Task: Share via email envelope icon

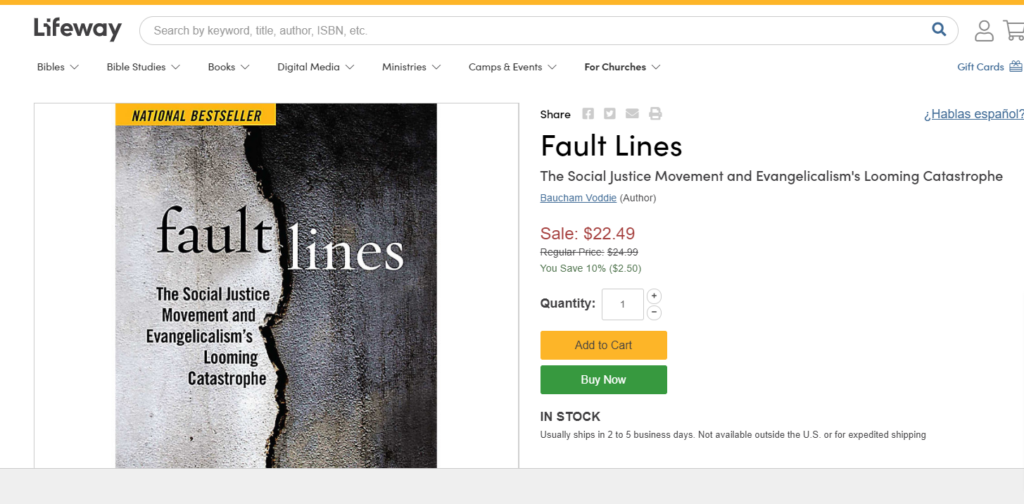Action: 632,114
